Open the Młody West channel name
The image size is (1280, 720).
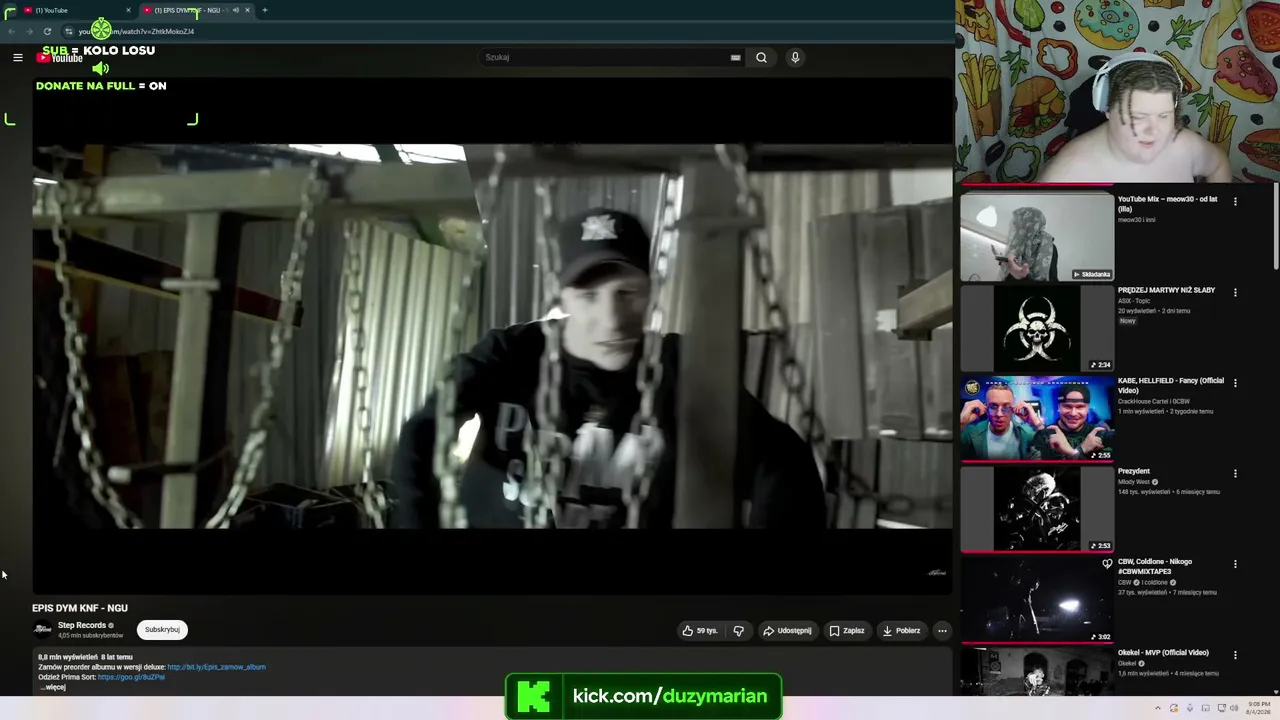1134,482
